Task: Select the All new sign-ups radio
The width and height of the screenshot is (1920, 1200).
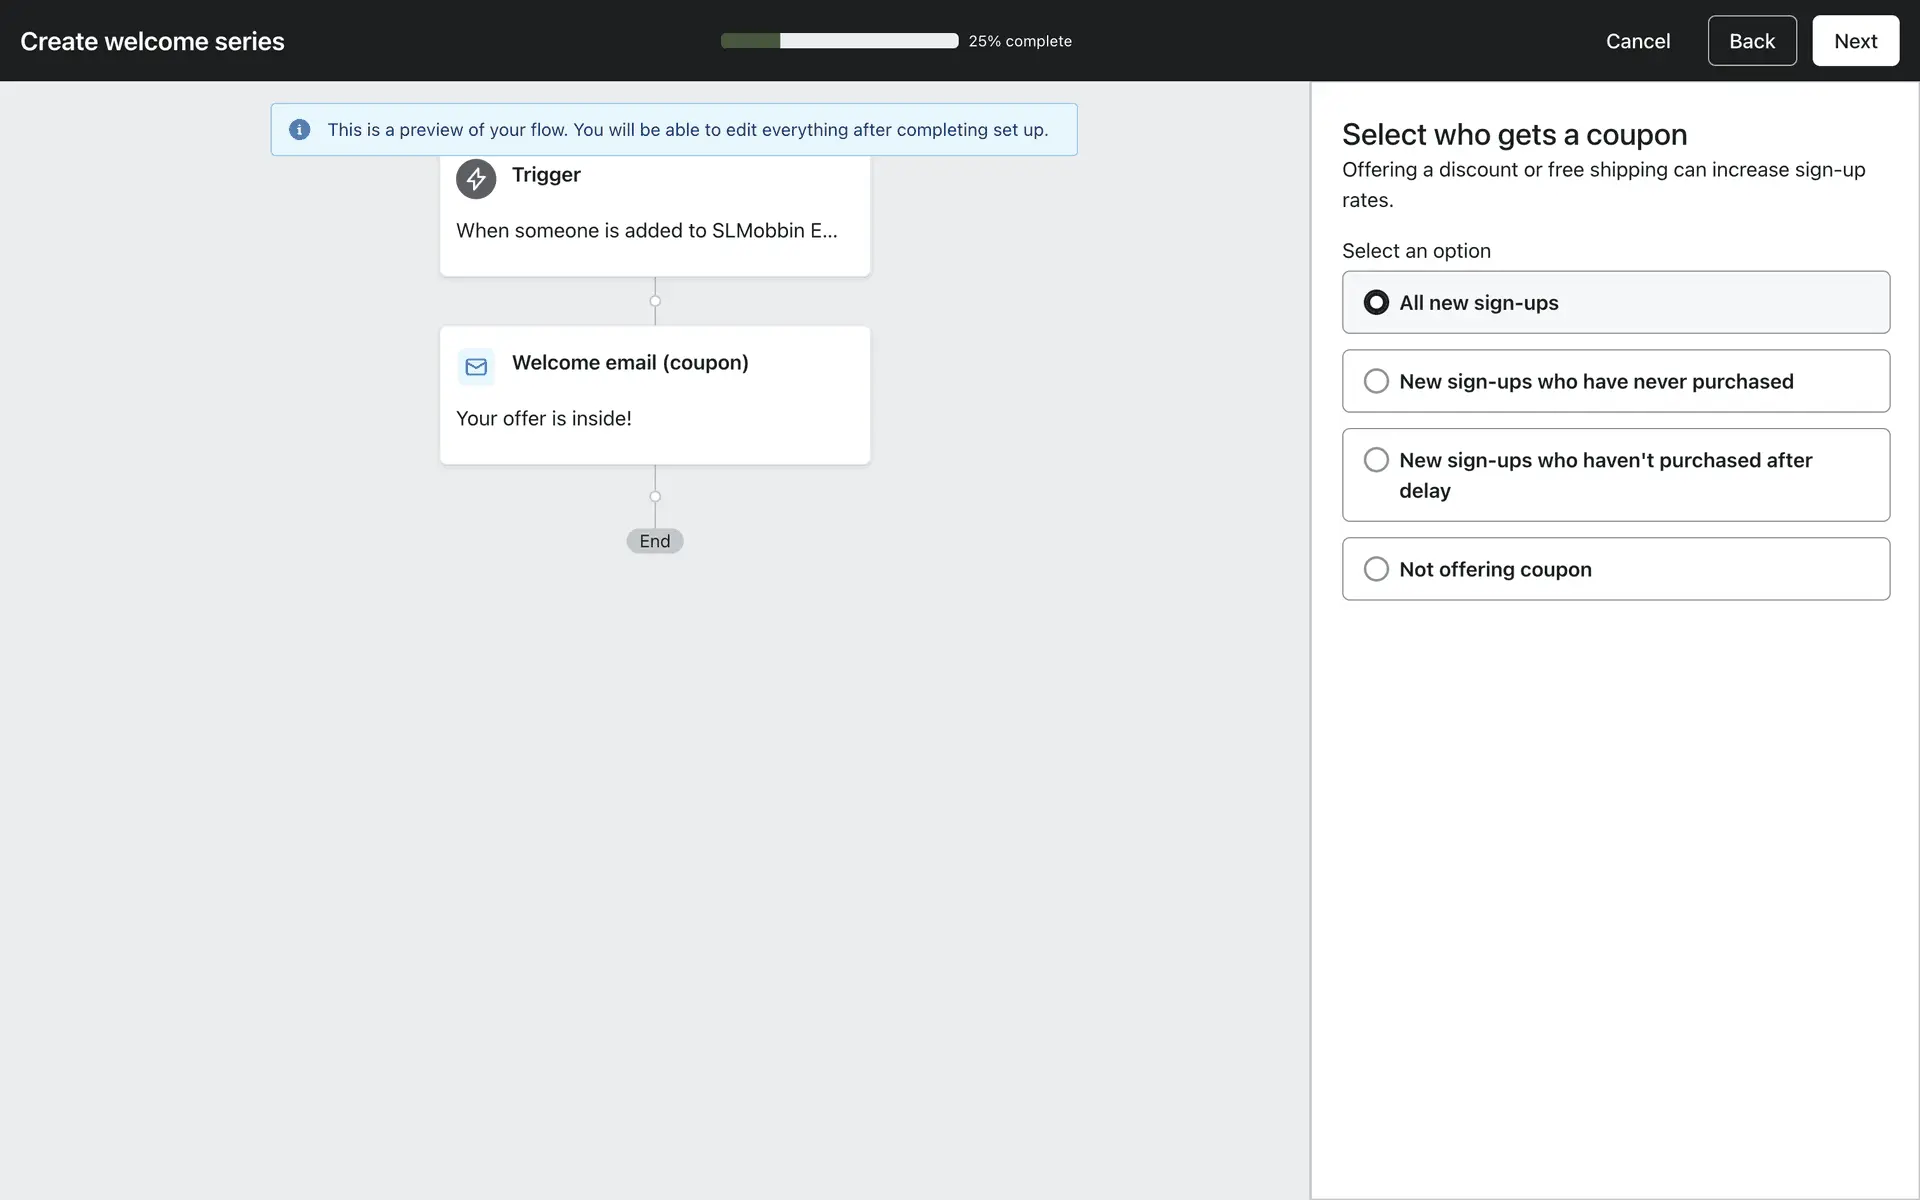Action: coord(1376,302)
